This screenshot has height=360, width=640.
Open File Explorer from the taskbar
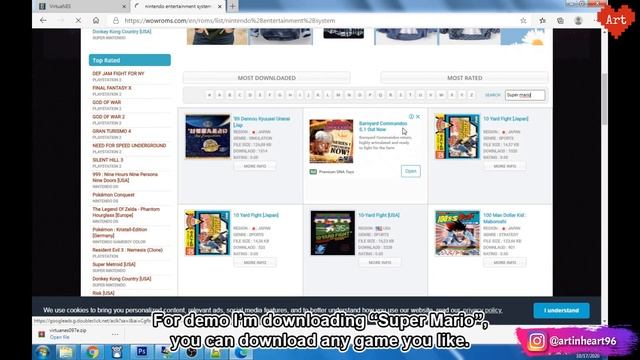[x=66, y=352]
